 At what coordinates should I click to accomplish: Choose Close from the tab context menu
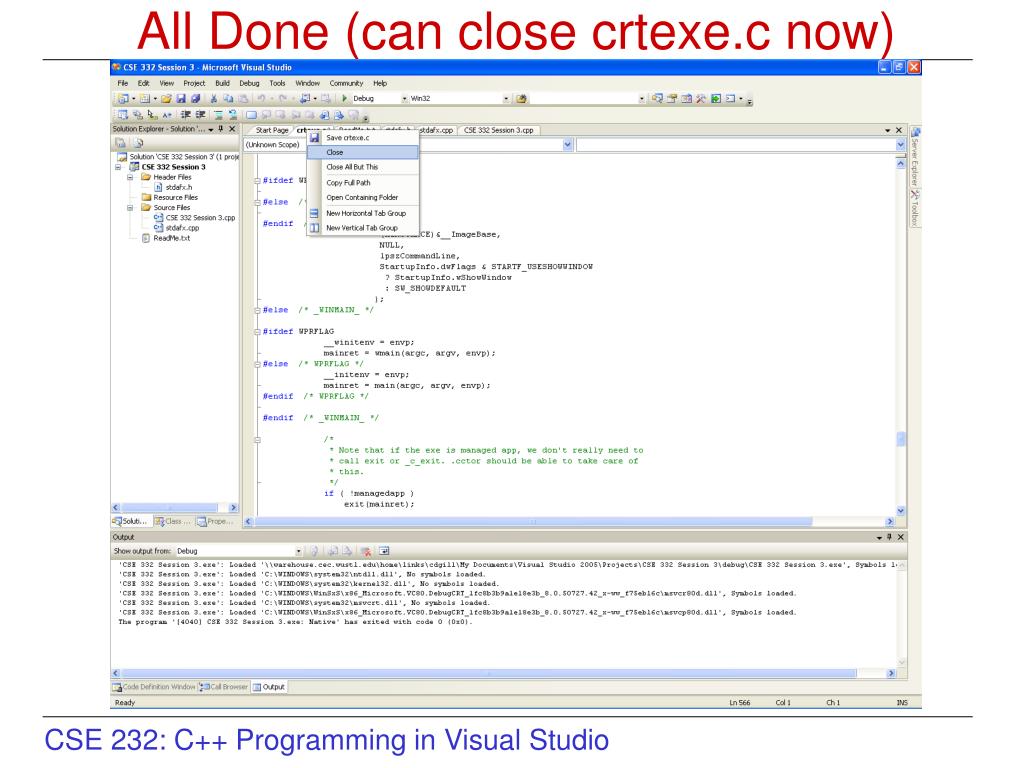point(362,152)
